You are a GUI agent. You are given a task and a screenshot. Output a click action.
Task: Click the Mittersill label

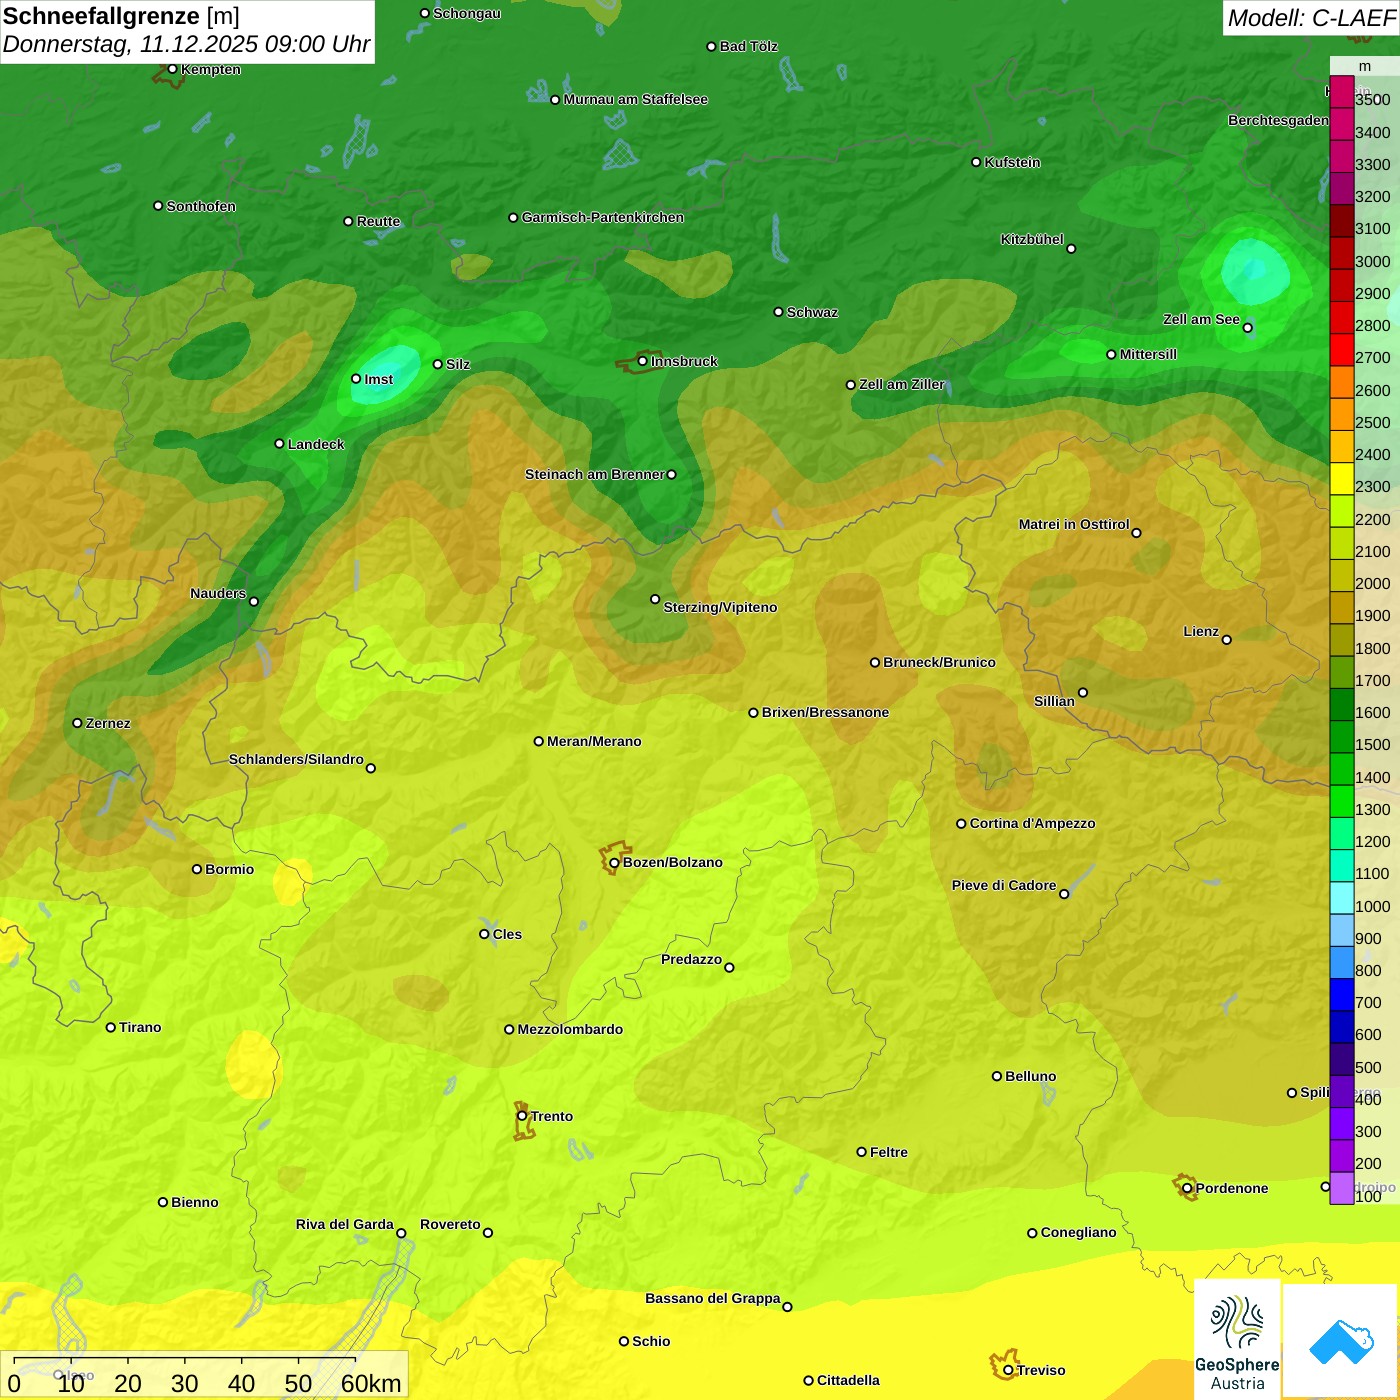[x=1148, y=354]
